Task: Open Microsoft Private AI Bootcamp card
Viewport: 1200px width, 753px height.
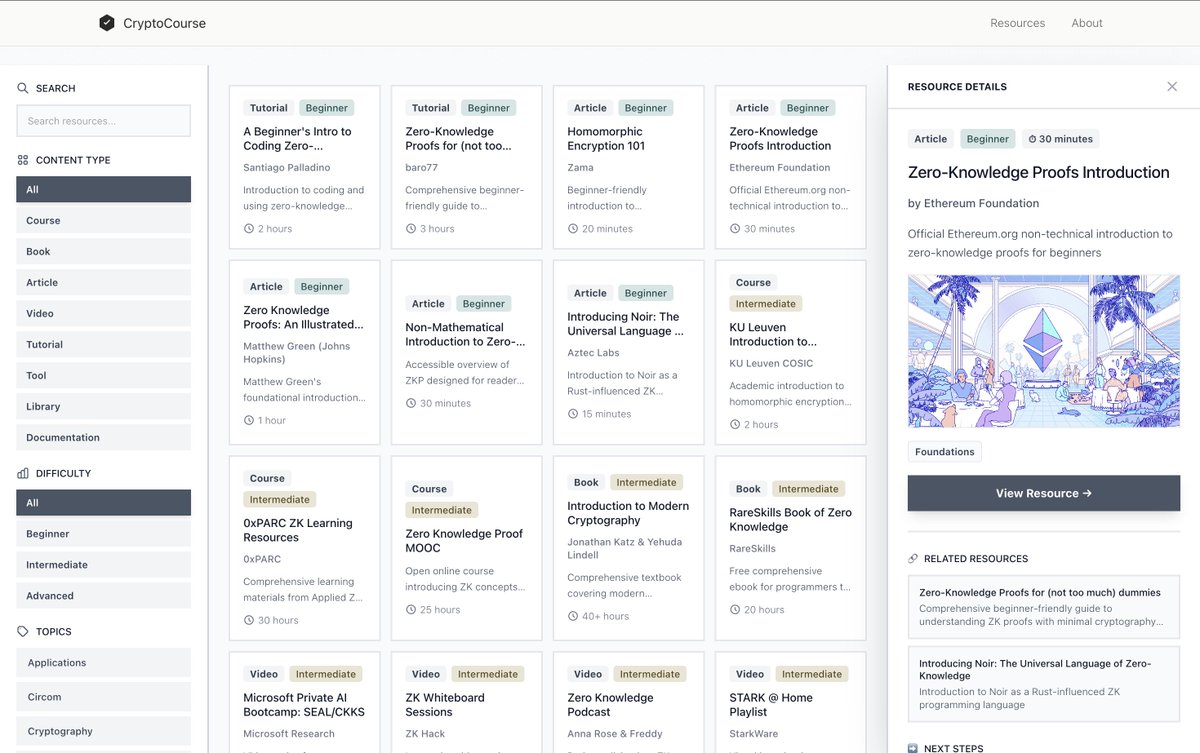Action: [x=304, y=702]
